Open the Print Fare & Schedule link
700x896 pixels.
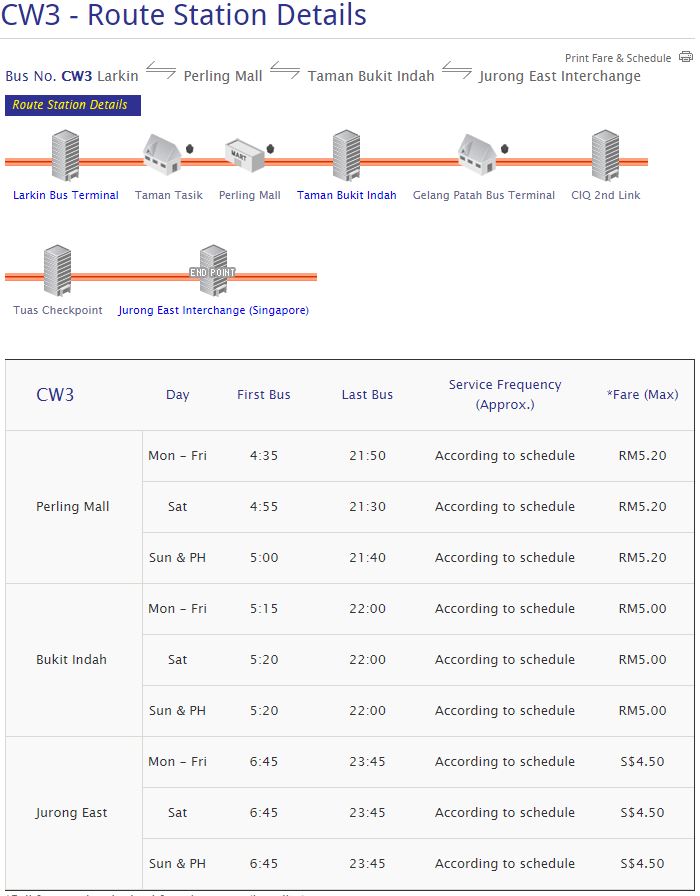(x=618, y=58)
